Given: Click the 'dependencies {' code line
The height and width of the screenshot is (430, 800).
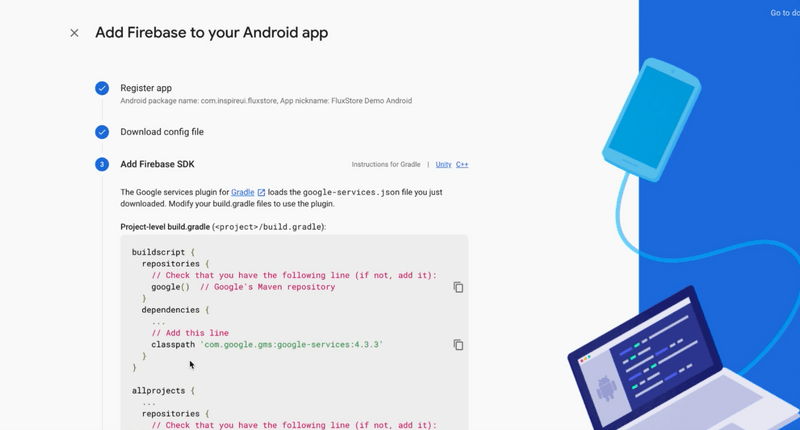Looking at the screenshot, I should (176, 310).
